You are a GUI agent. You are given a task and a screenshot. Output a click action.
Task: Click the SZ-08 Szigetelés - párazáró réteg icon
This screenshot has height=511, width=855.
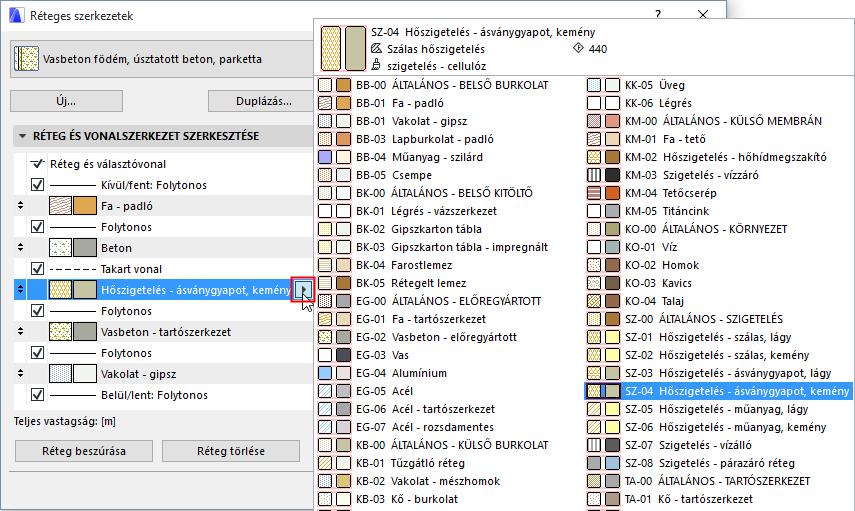[603, 463]
